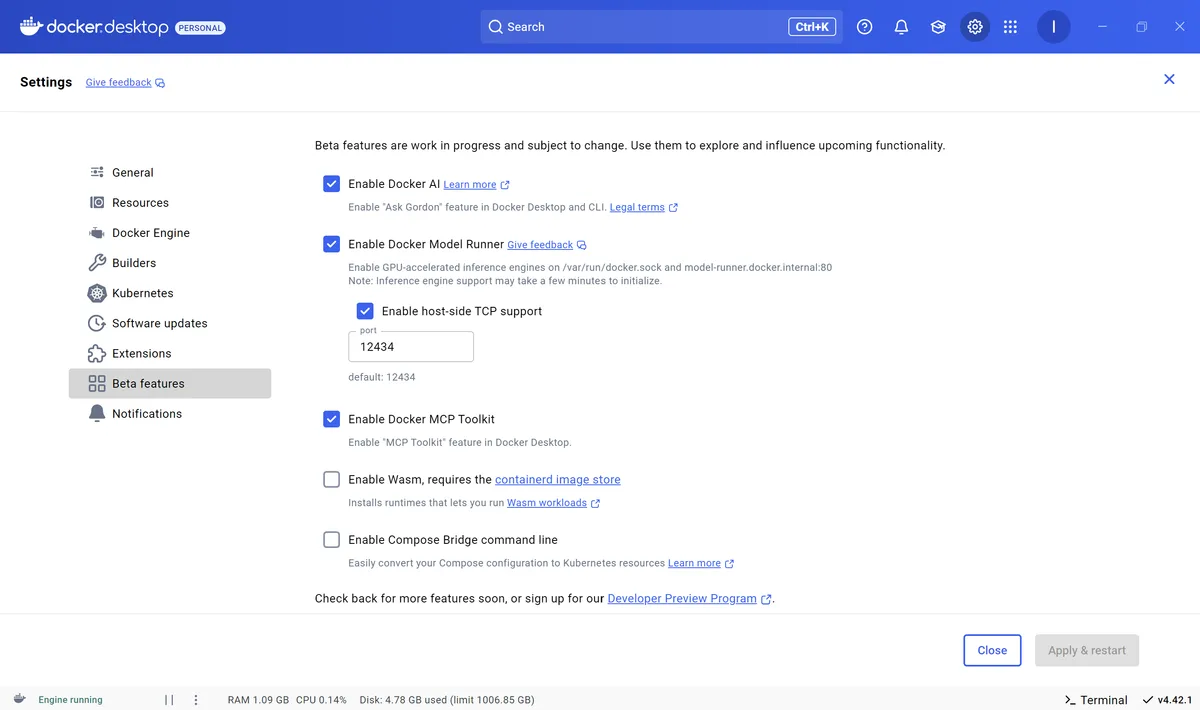Uncheck Enable Docker Model Runner
The width and height of the screenshot is (1200, 710).
[x=332, y=244]
